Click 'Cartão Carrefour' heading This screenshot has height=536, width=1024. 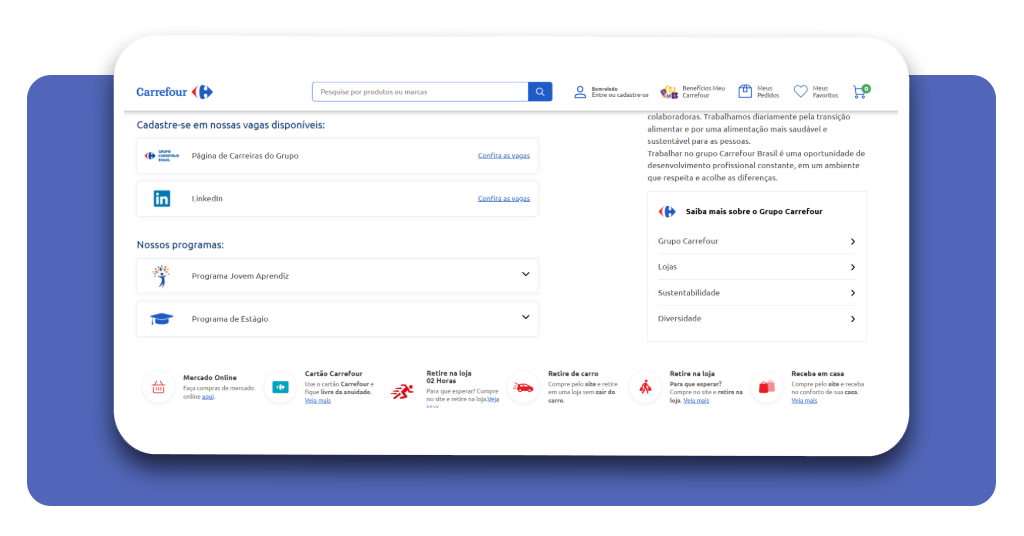pos(333,373)
